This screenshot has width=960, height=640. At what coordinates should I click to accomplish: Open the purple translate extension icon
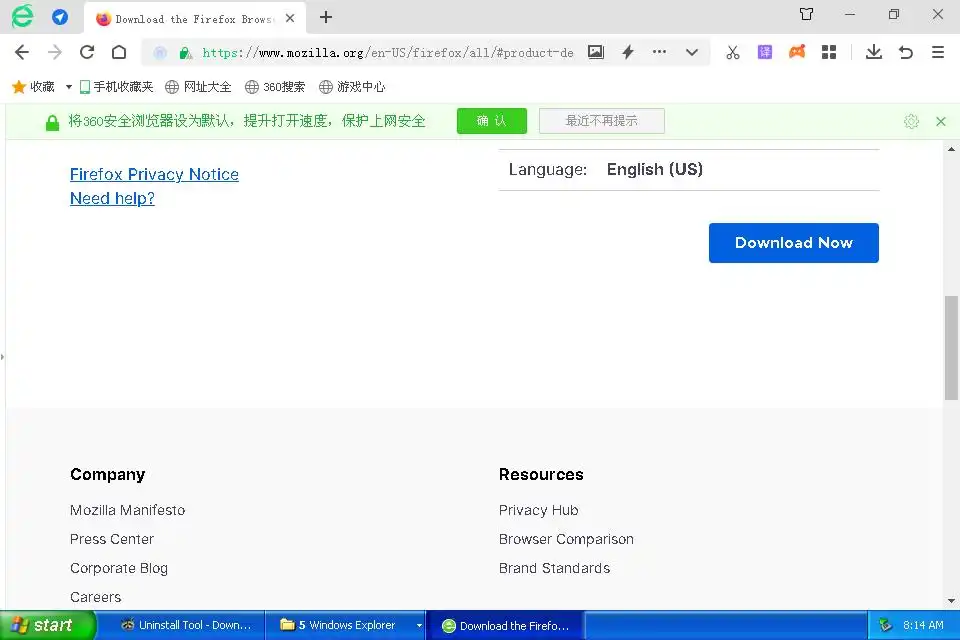click(x=765, y=52)
